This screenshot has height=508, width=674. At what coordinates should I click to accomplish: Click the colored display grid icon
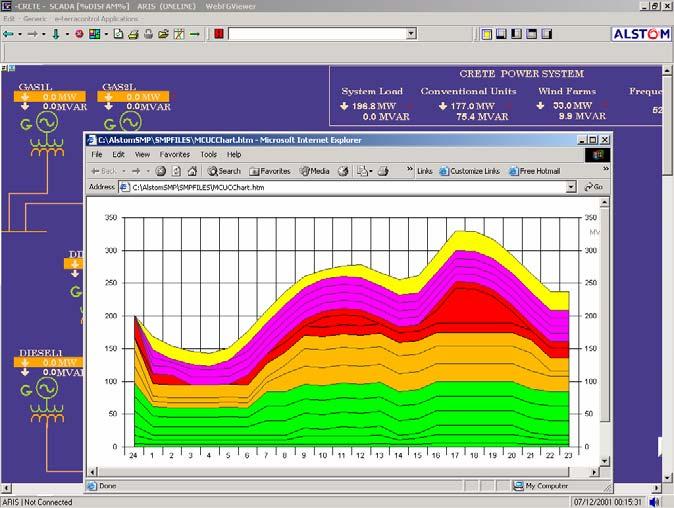pos(94,34)
